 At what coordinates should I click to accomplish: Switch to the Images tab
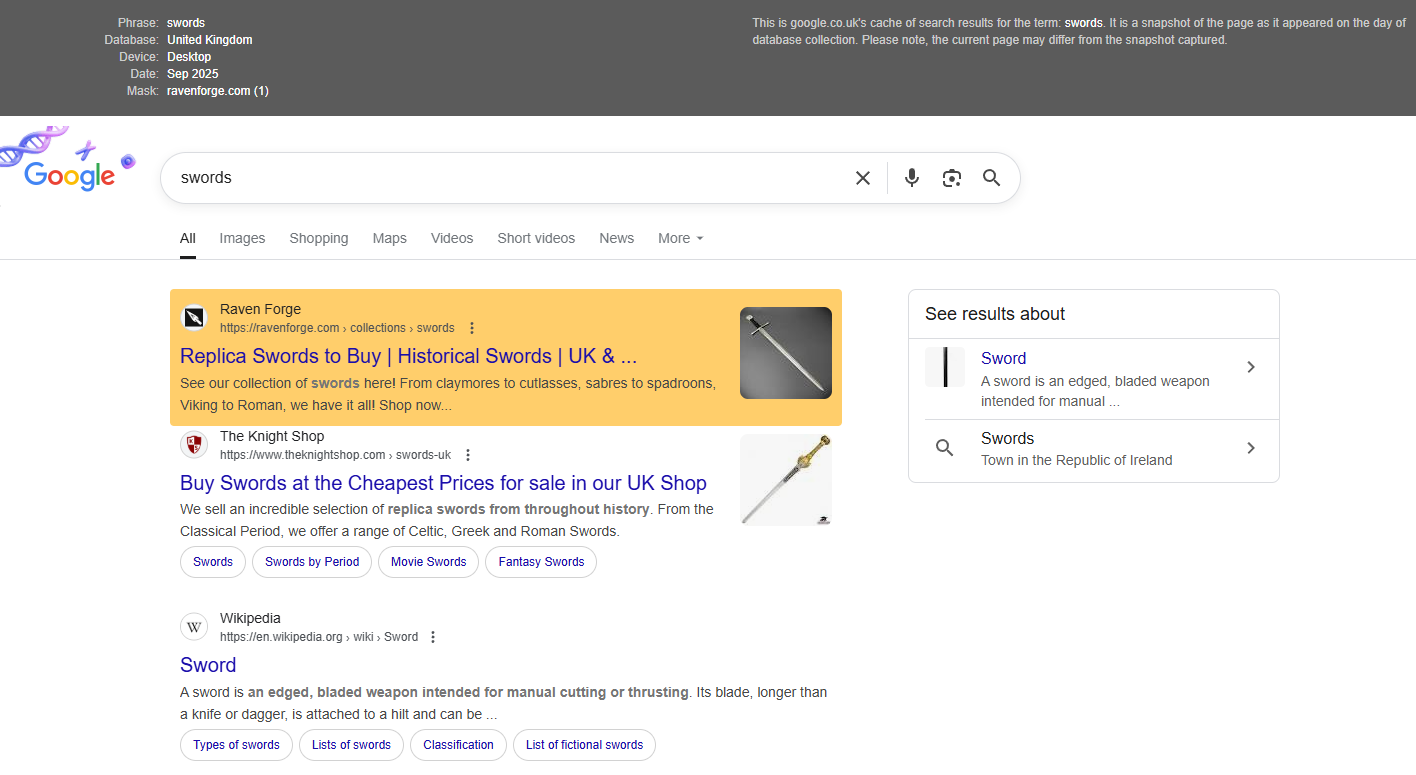pos(242,238)
